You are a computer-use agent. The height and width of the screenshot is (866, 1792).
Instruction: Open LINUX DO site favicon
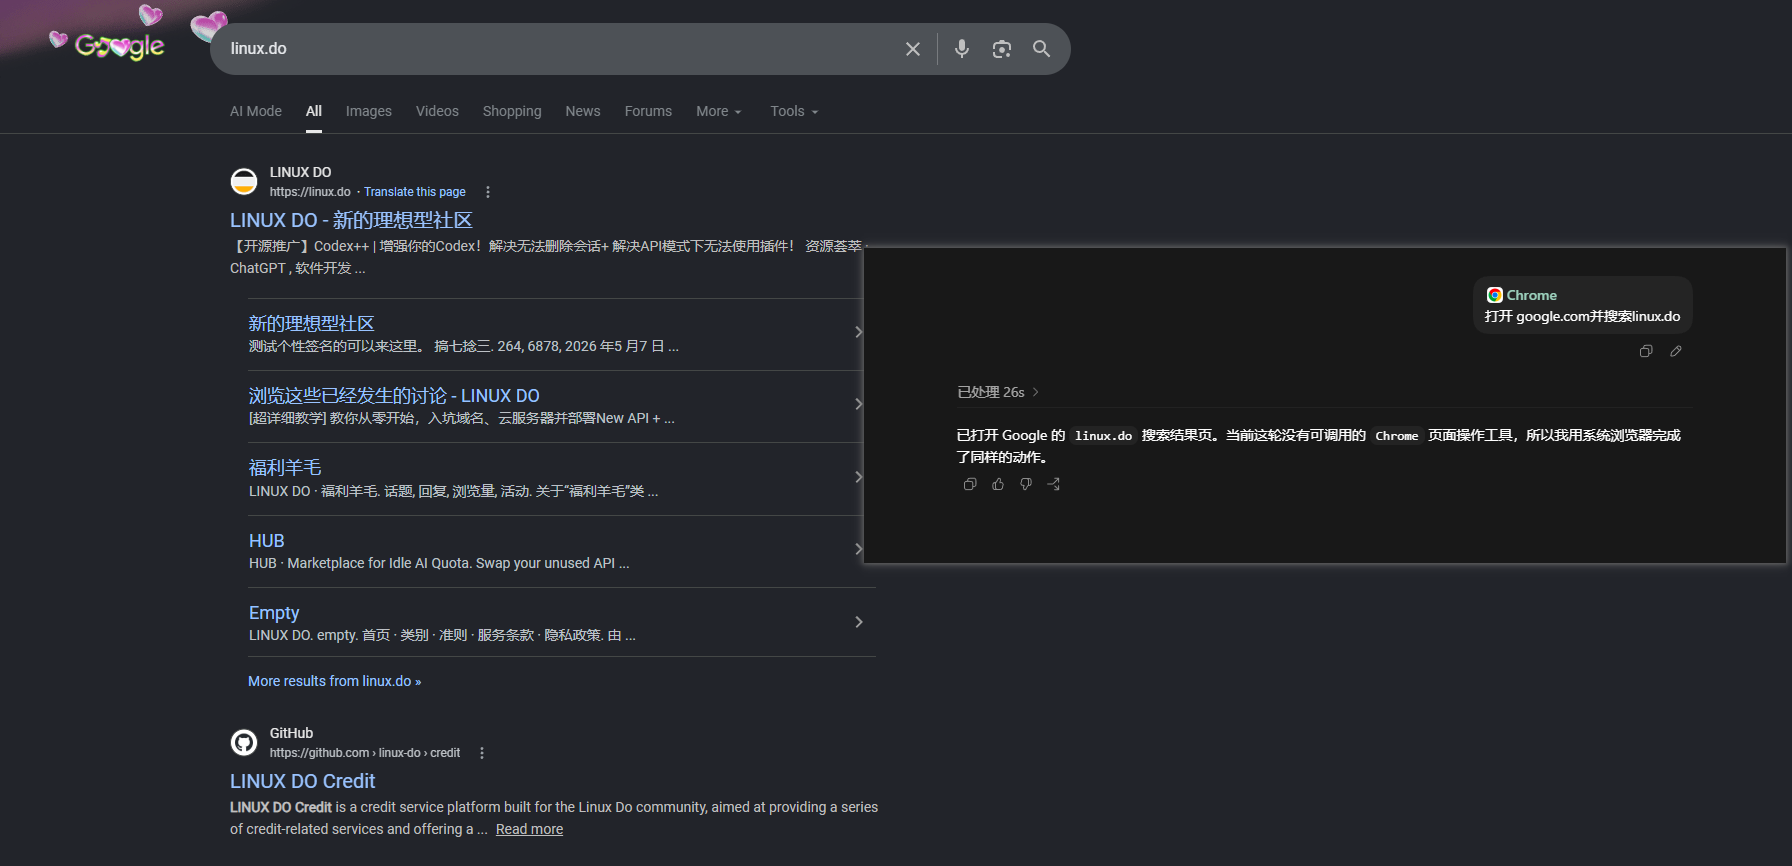[244, 181]
